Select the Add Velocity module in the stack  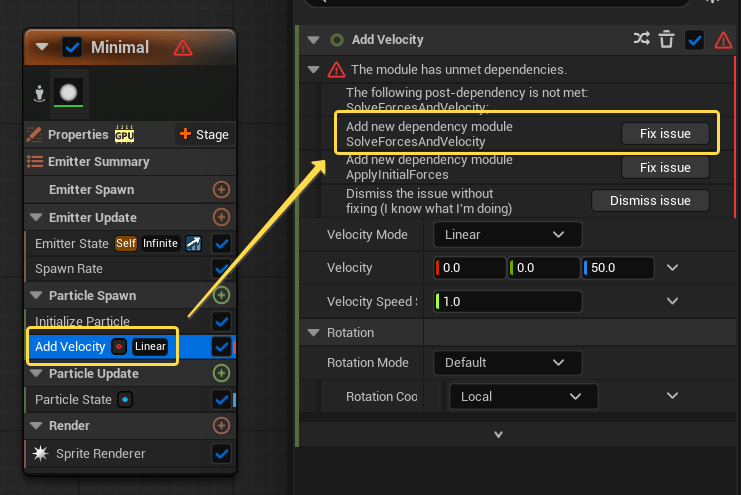(70, 347)
